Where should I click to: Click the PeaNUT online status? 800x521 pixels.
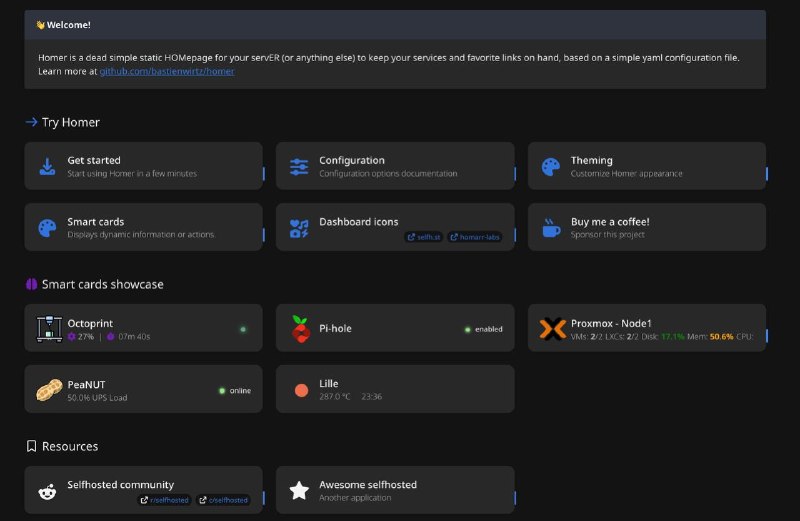[x=235, y=391]
